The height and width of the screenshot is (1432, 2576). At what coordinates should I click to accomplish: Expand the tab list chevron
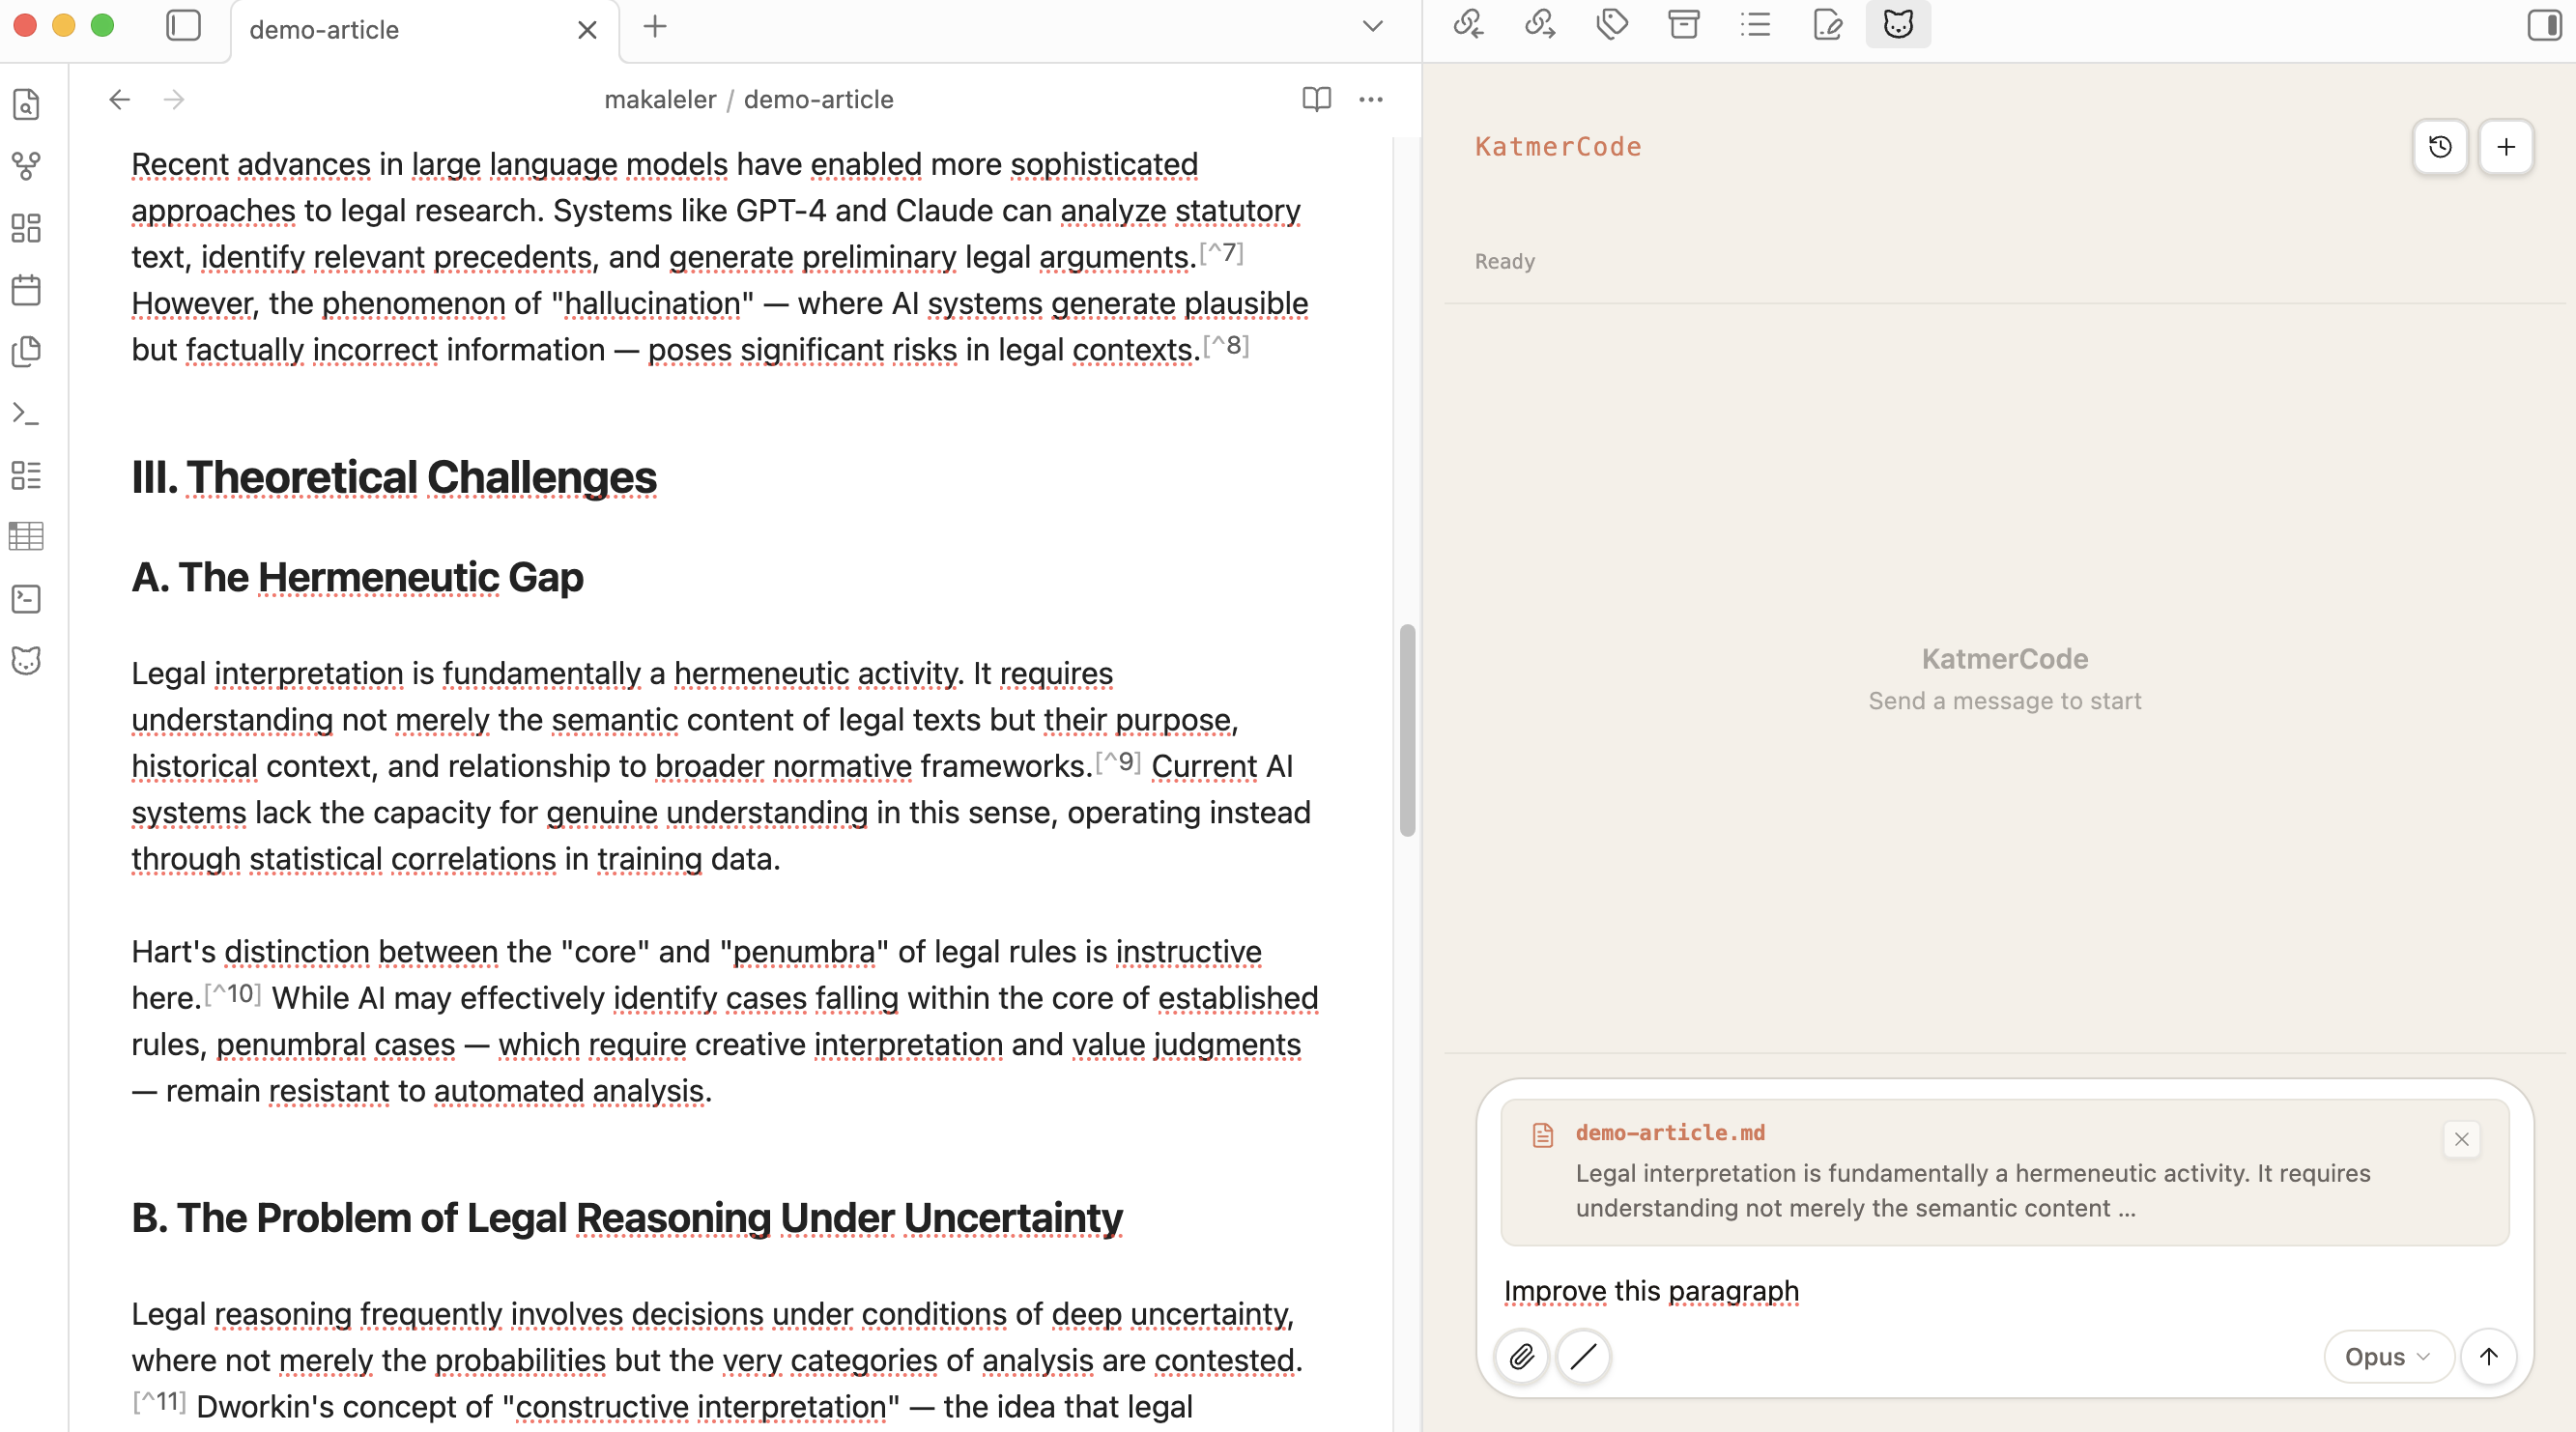pos(1372,26)
